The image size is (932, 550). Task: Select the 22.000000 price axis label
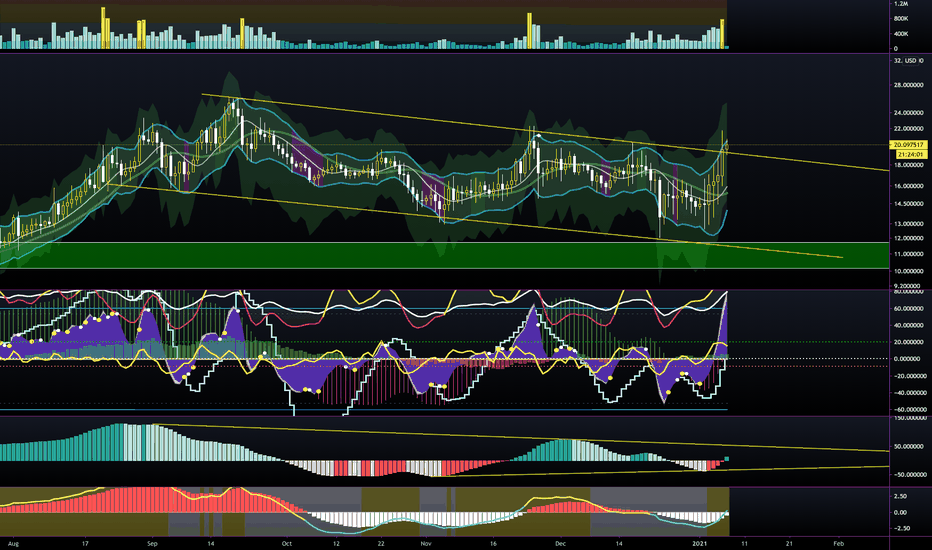tap(908, 128)
